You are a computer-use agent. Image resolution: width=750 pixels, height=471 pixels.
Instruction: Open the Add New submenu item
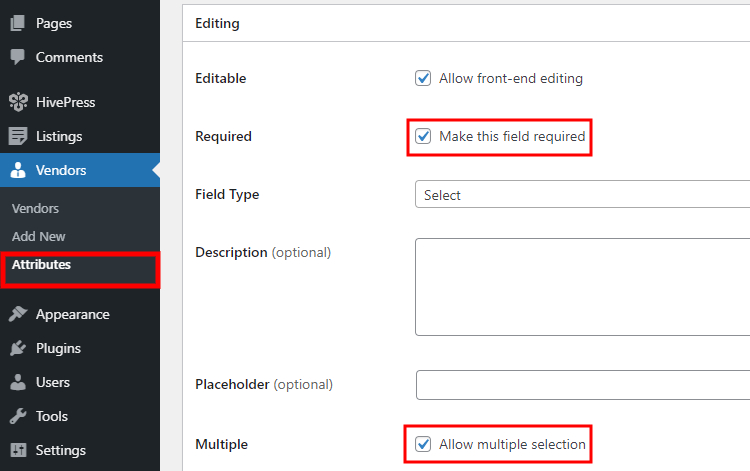39,236
